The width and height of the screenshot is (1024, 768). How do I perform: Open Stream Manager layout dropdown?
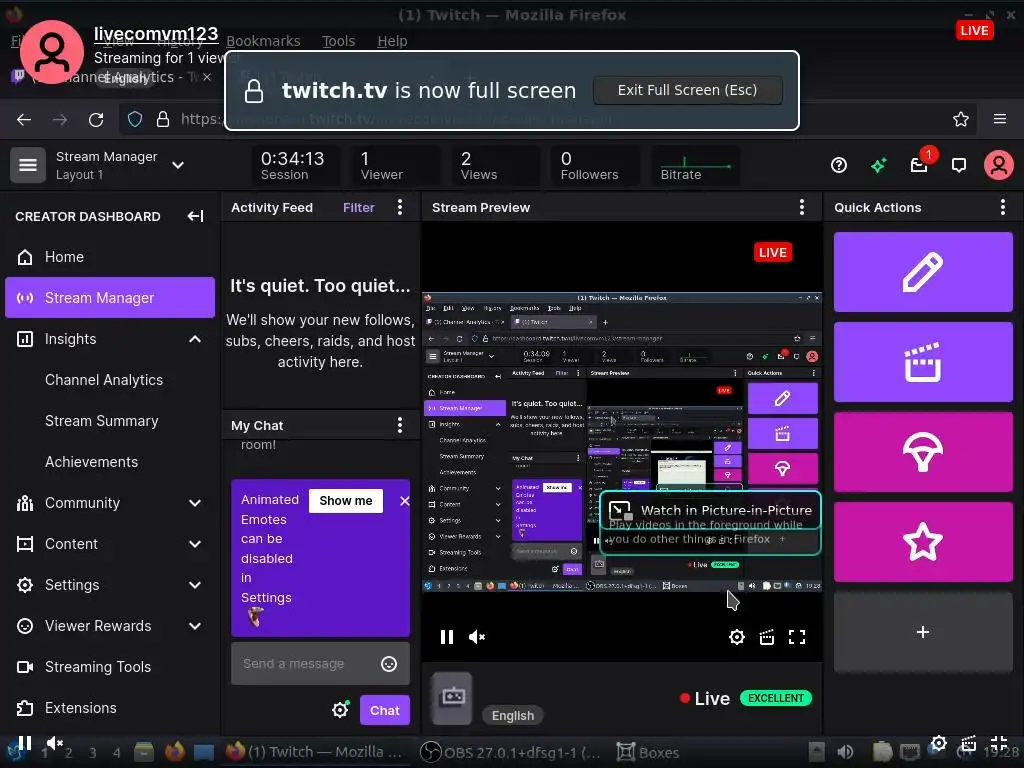pos(178,165)
